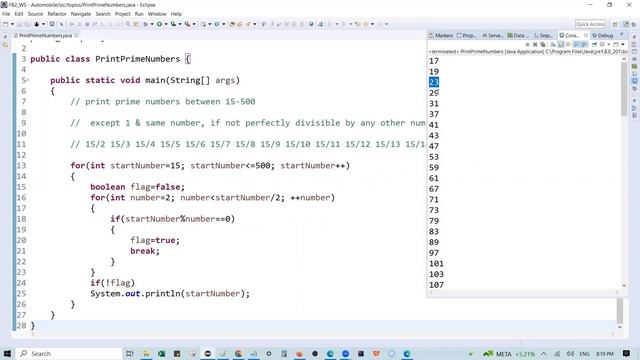Viewport: 640px width, 360px height.
Task: Expand the Open Console dropdown arrow
Action: coord(622,44)
